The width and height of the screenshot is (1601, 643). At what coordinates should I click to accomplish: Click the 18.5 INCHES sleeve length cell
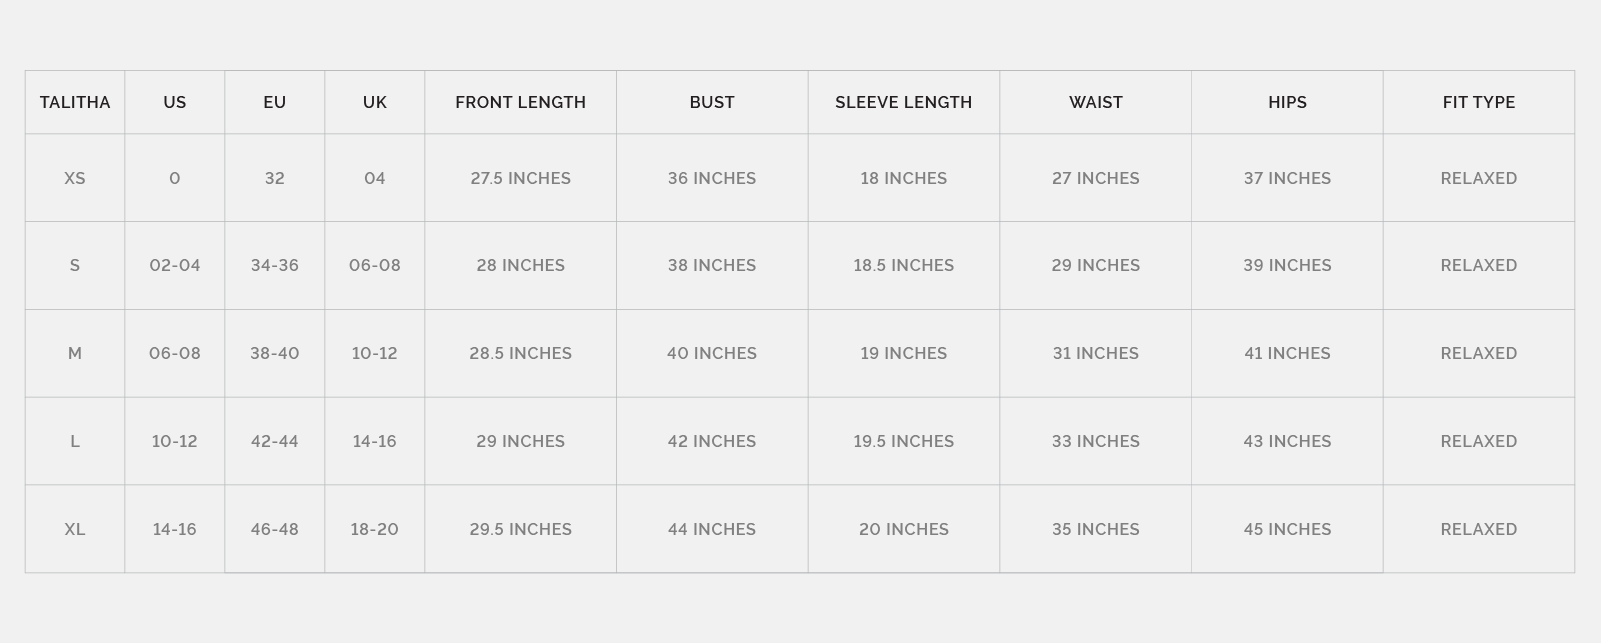903,265
